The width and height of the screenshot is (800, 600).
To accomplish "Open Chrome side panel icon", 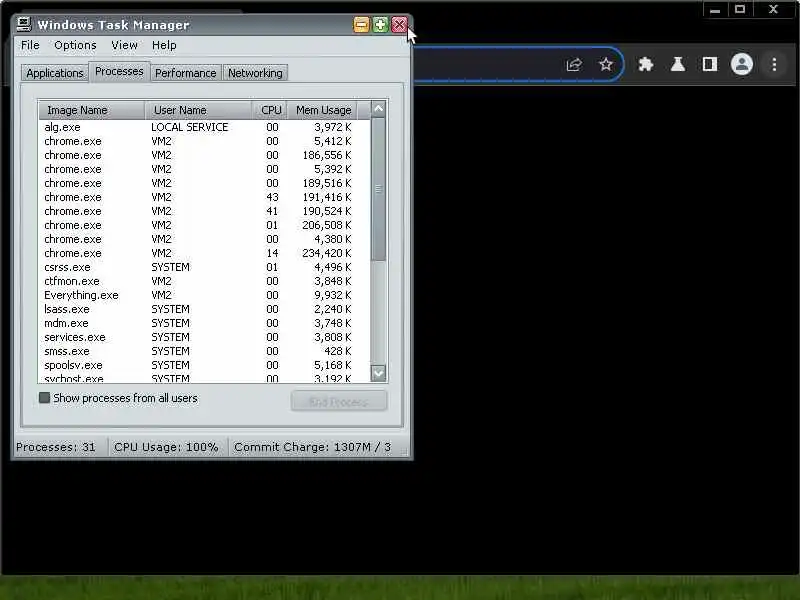I will click(x=710, y=64).
